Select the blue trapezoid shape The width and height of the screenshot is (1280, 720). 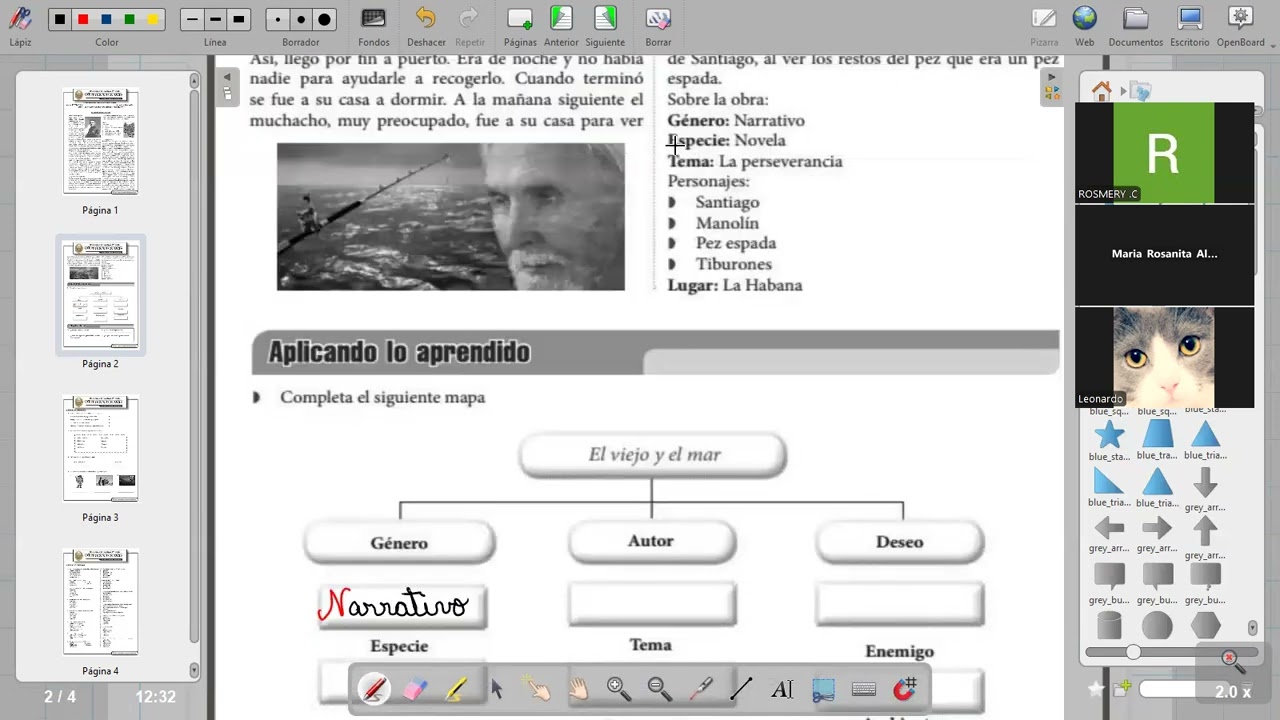pyautogui.click(x=1157, y=434)
